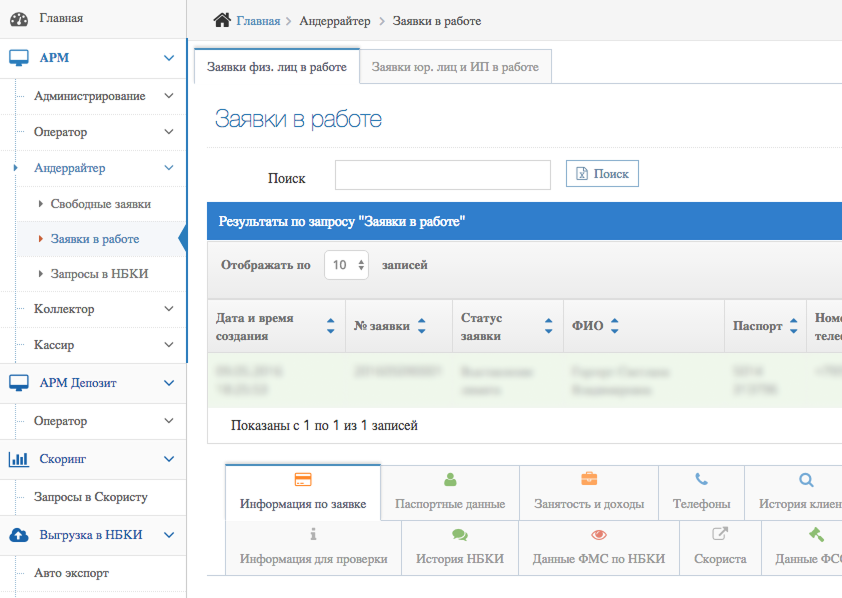The width and height of the screenshot is (842, 598).
Task: Switch to Заявки юр. лиц и ИП tab
Action: (455, 67)
